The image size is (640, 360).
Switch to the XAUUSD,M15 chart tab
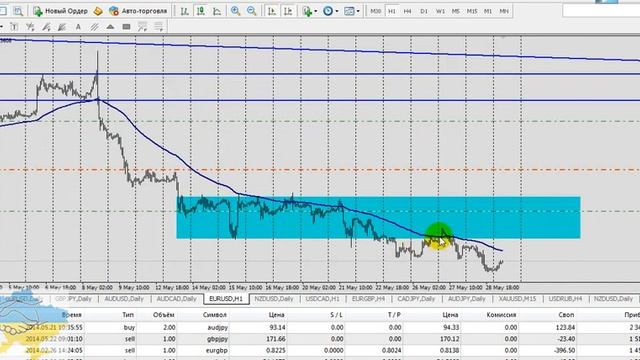click(517, 299)
